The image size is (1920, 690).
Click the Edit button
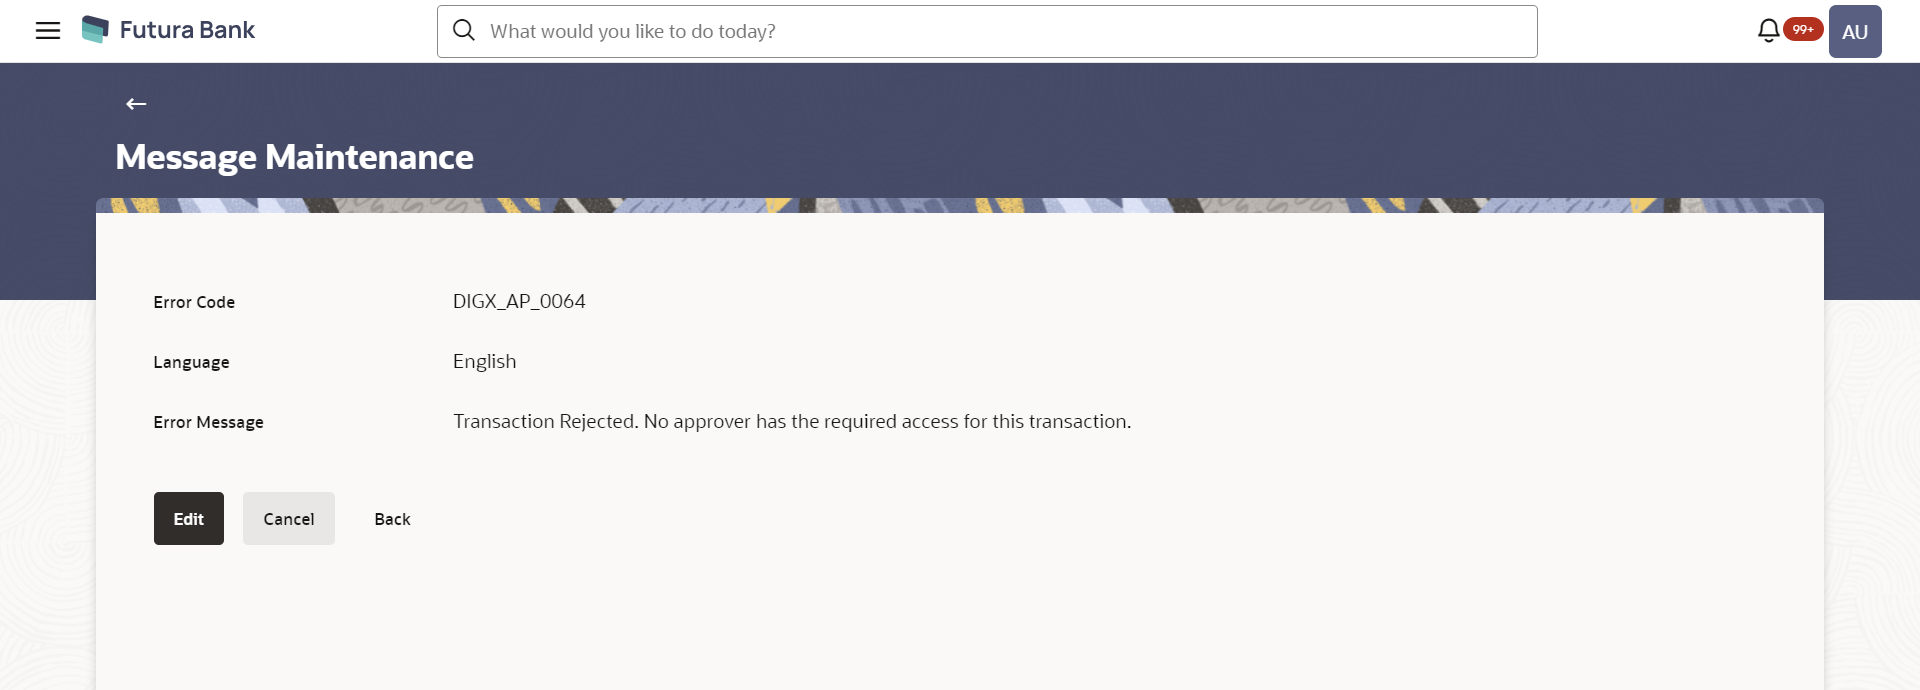tap(189, 518)
